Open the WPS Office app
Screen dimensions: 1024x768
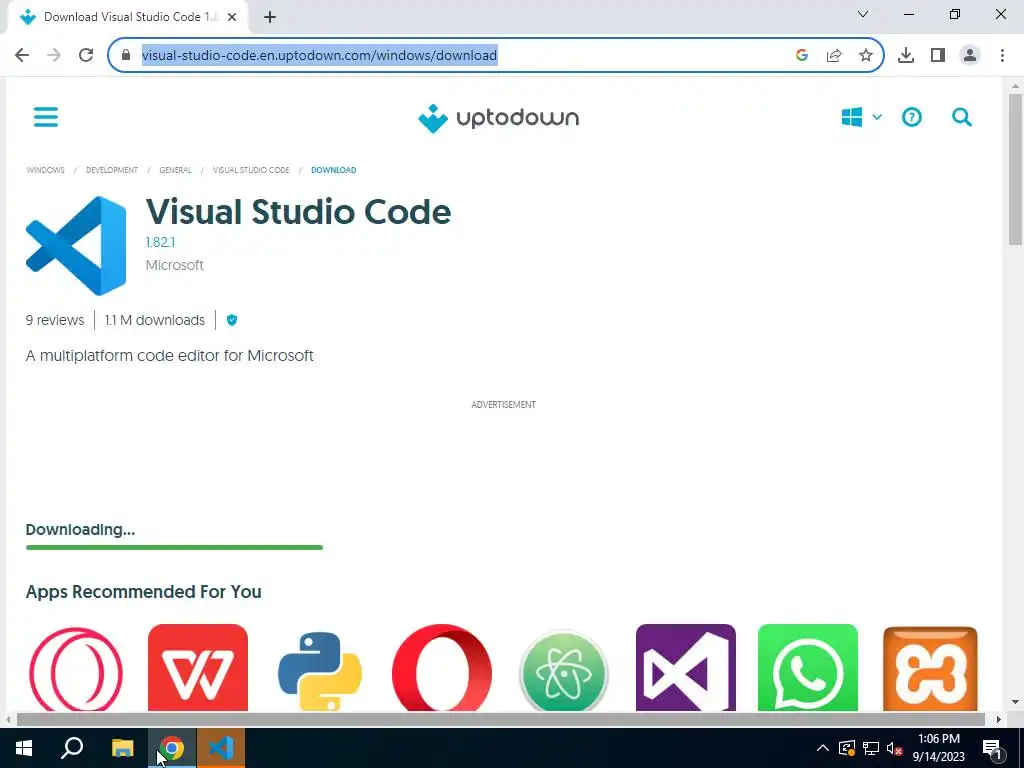pyautogui.click(x=198, y=667)
